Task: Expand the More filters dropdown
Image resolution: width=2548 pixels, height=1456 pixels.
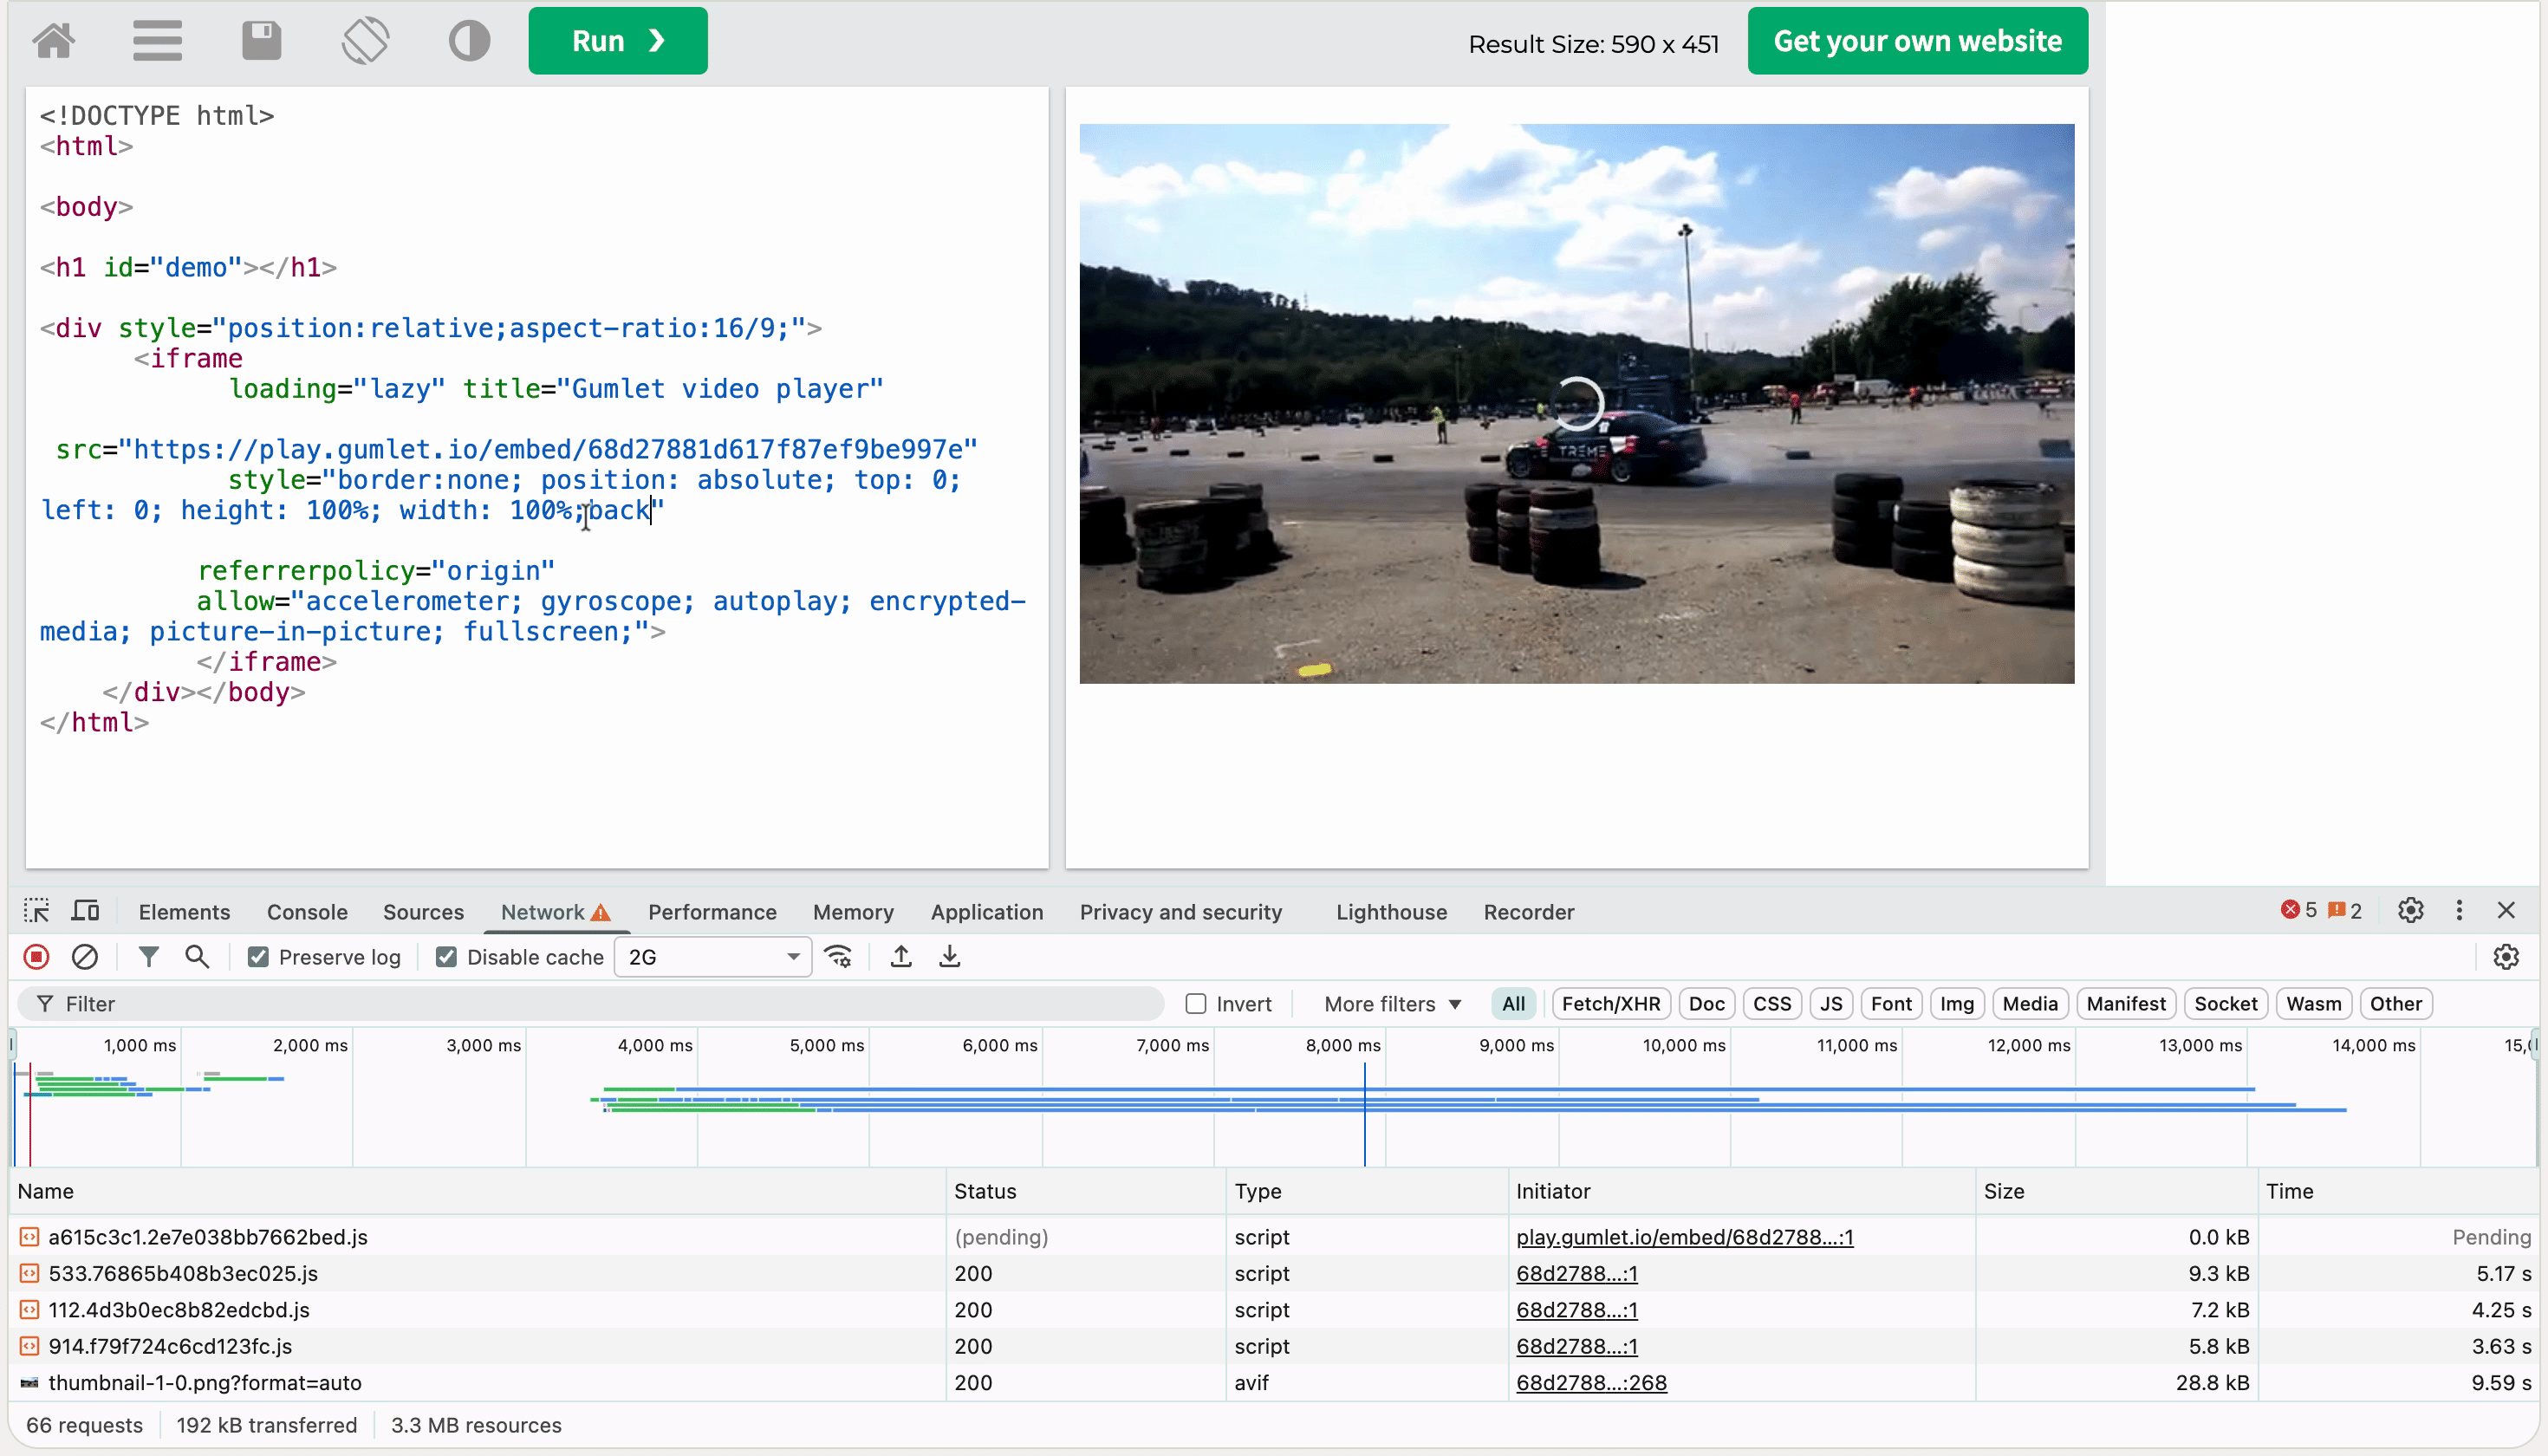Action: pyautogui.click(x=1392, y=1004)
